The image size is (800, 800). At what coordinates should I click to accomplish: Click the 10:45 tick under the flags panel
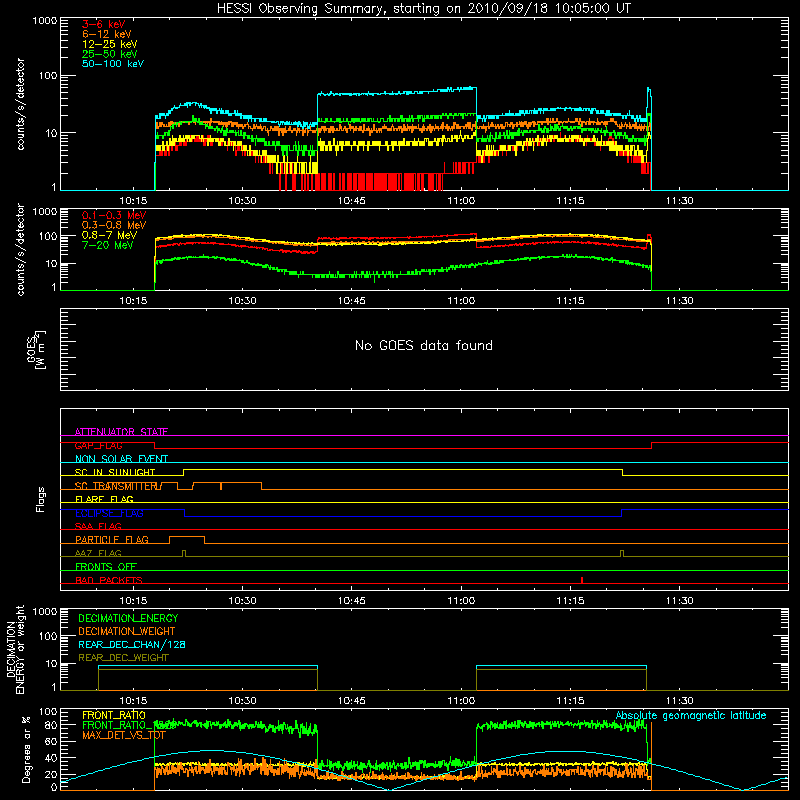pyautogui.click(x=352, y=601)
